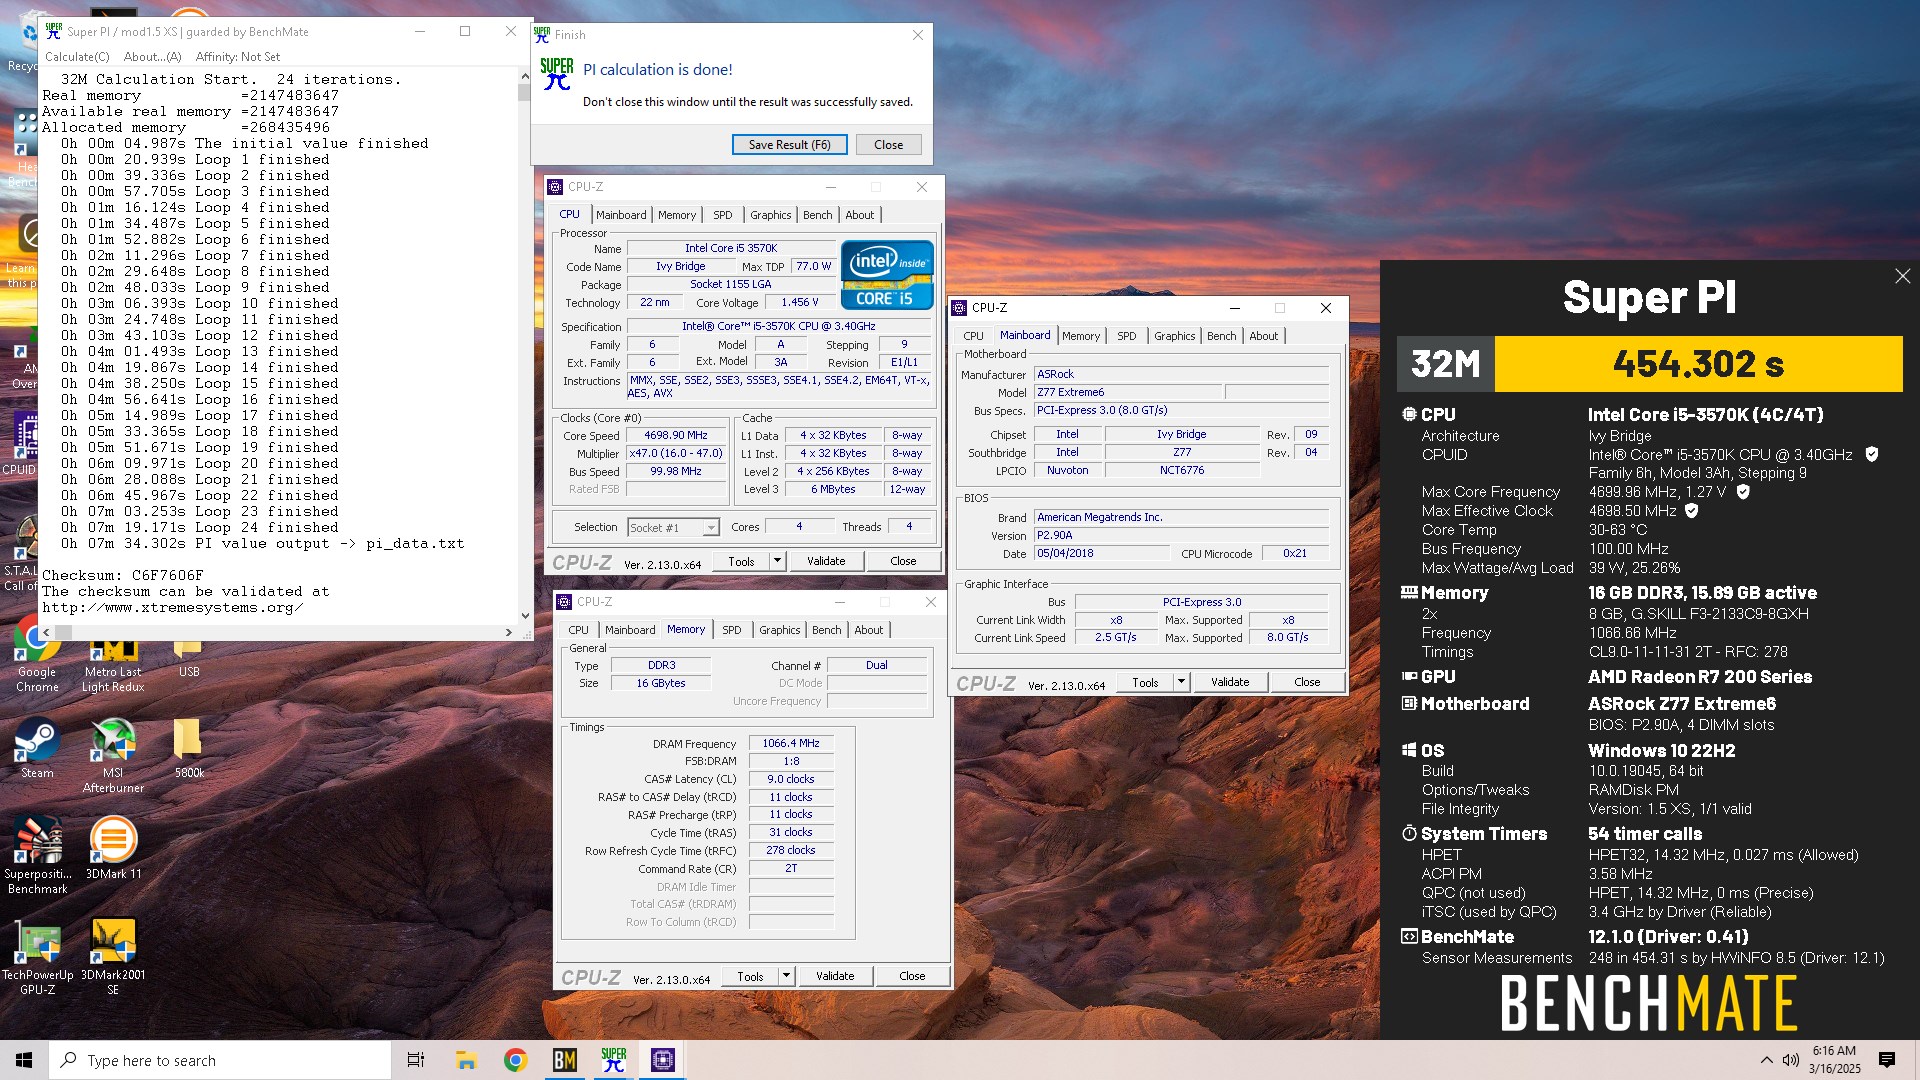This screenshot has width=1920, height=1080.
Task: Open the 5800k desktop folder
Action: tap(189, 750)
